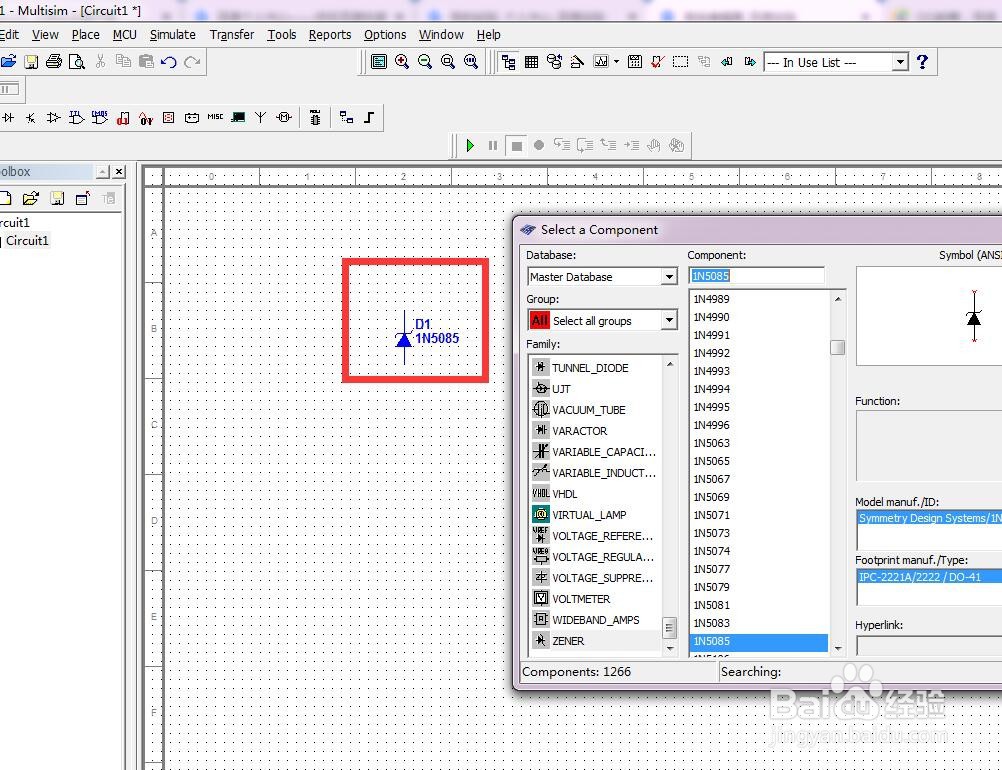Image resolution: width=1002 pixels, height=770 pixels.
Task: Open Capture Screen Area tool
Action: tap(681, 62)
